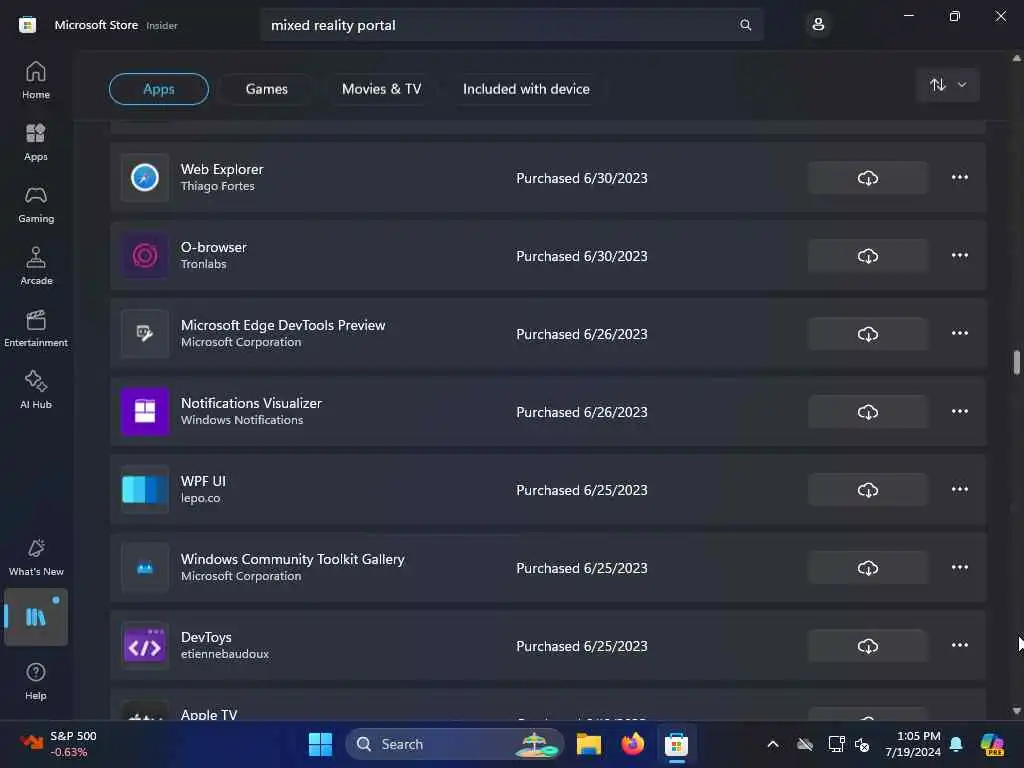Open Notifications Visualizer purple icon
This screenshot has width=1024, height=768.
pyautogui.click(x=145, y=412)
